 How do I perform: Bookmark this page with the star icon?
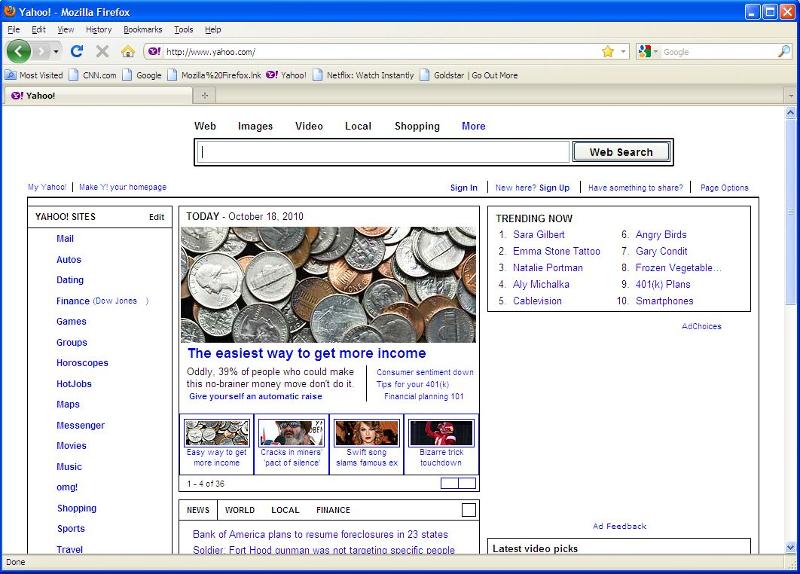tap(608, 52)
